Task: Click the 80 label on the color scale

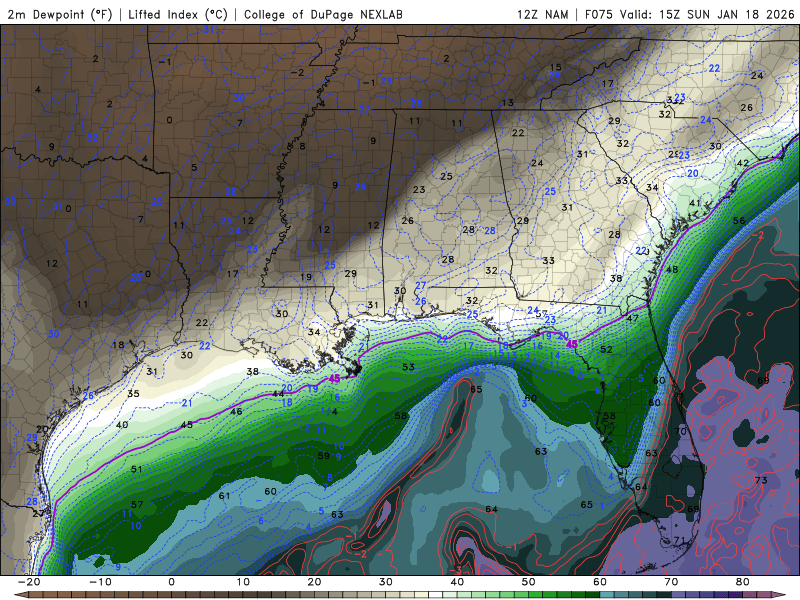Action: coord(742,582)
